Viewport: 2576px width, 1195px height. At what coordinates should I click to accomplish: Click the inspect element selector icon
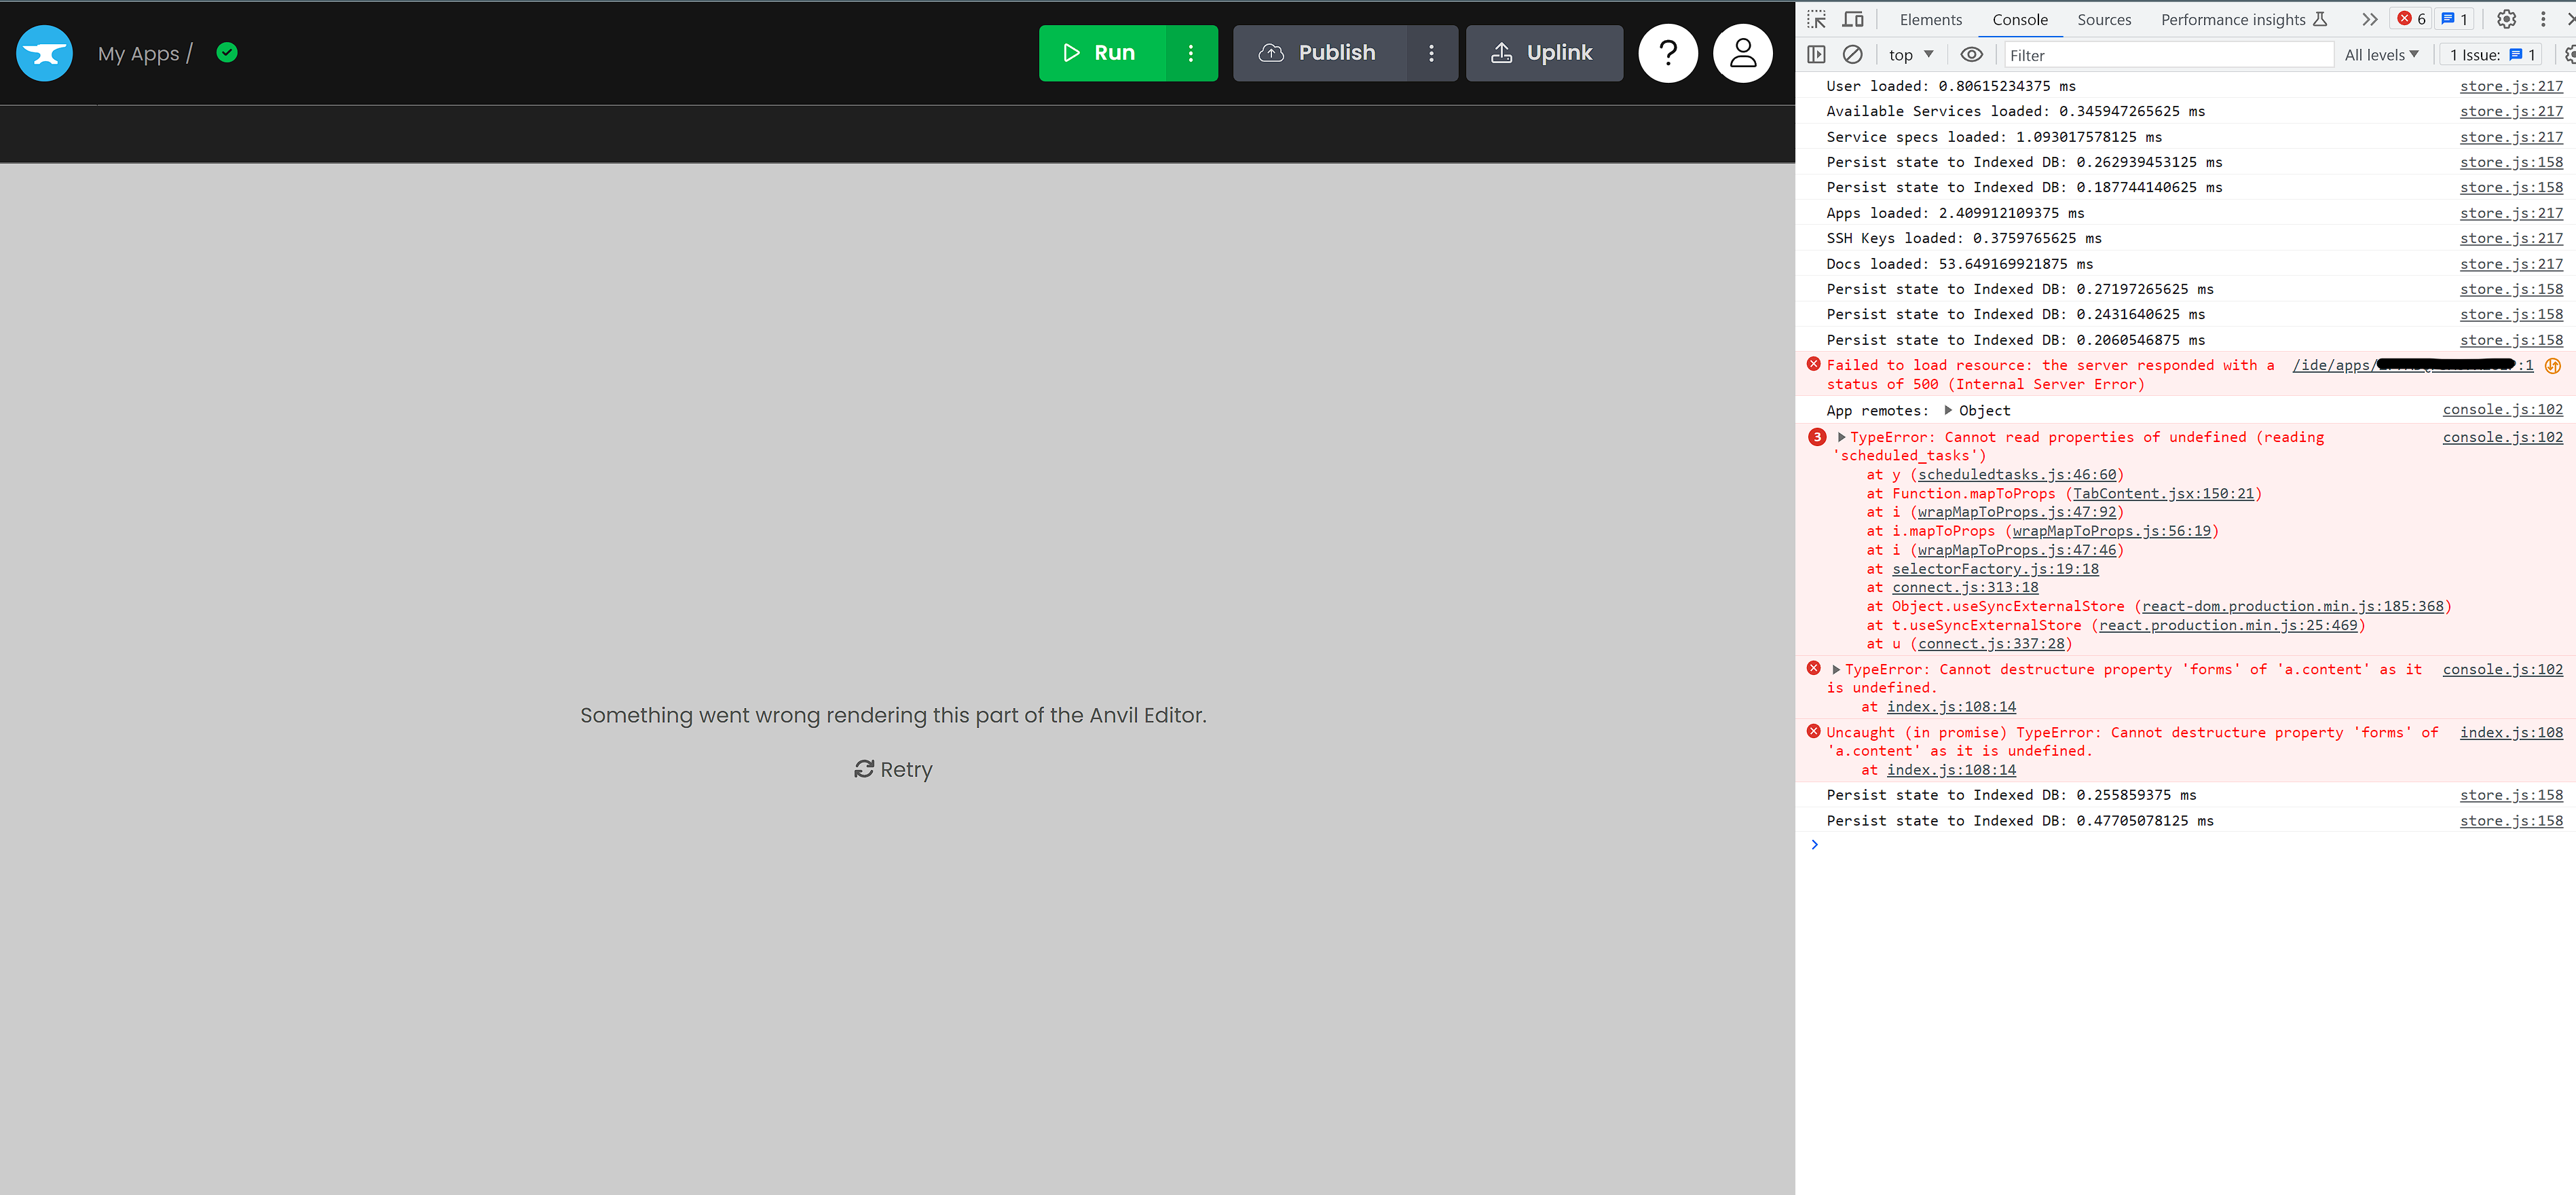1816,19
